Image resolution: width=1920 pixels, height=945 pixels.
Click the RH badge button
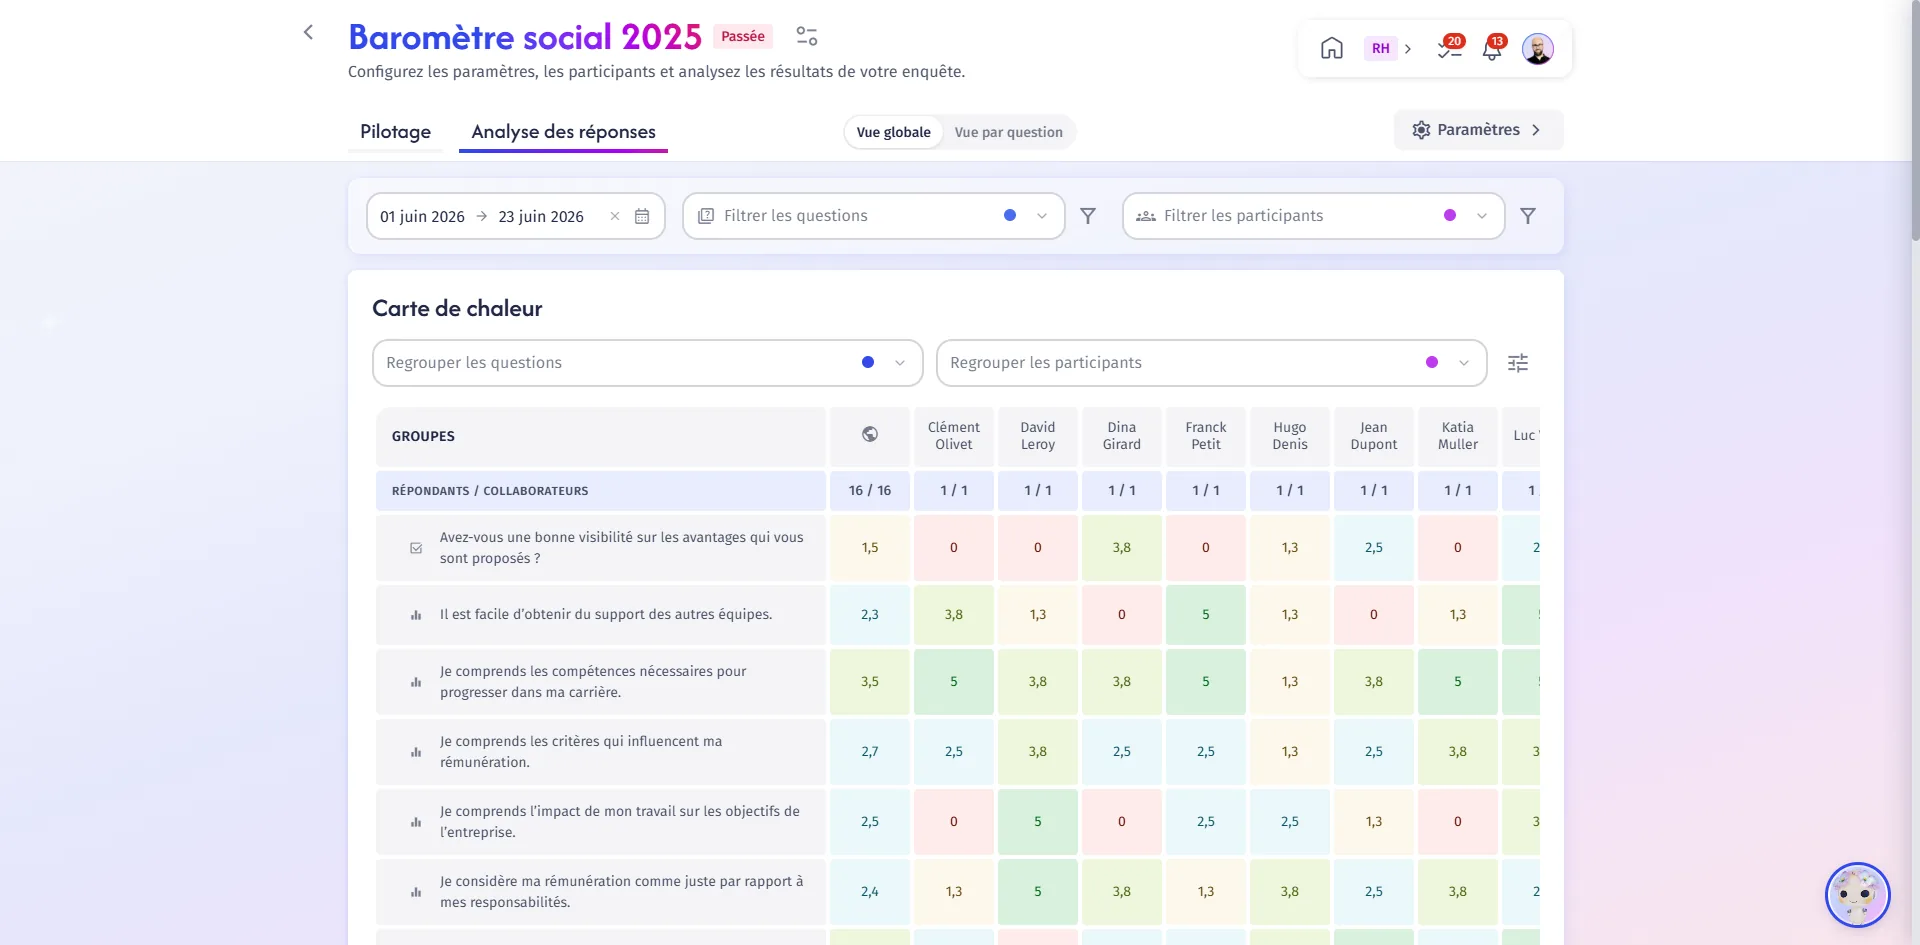pos(1380,48)
